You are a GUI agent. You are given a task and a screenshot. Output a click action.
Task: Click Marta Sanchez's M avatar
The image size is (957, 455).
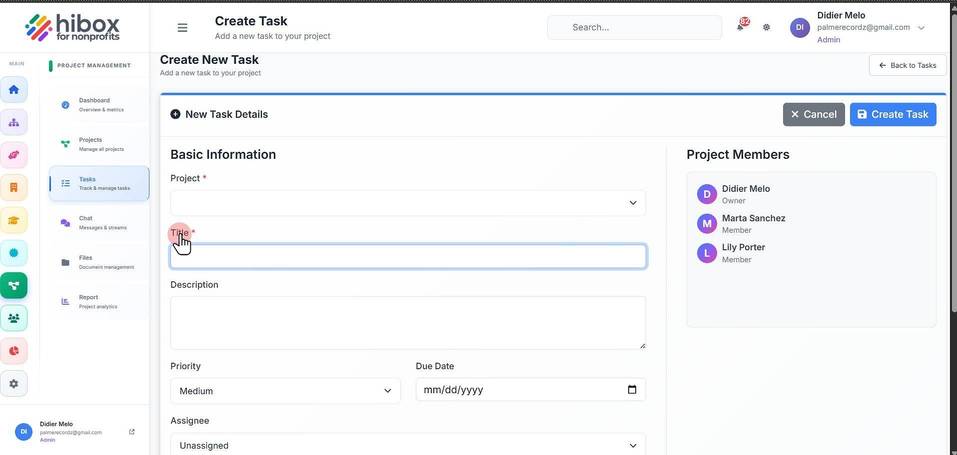[707, 224]
